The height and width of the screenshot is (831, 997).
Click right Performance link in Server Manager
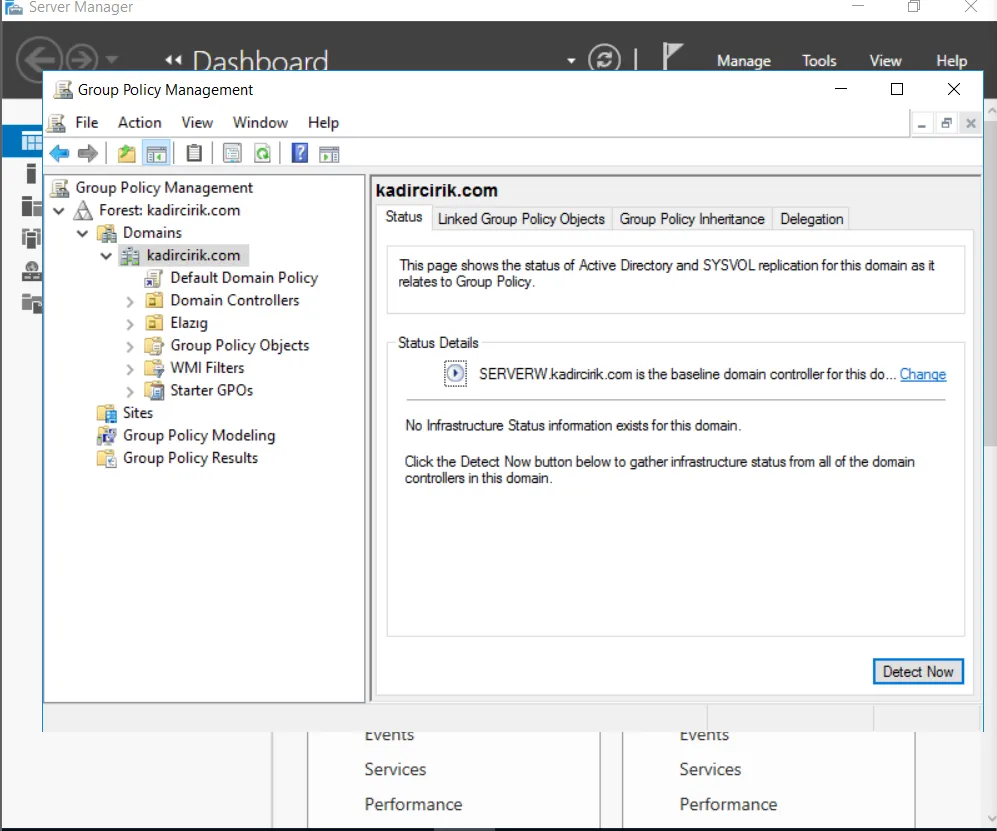728,804
